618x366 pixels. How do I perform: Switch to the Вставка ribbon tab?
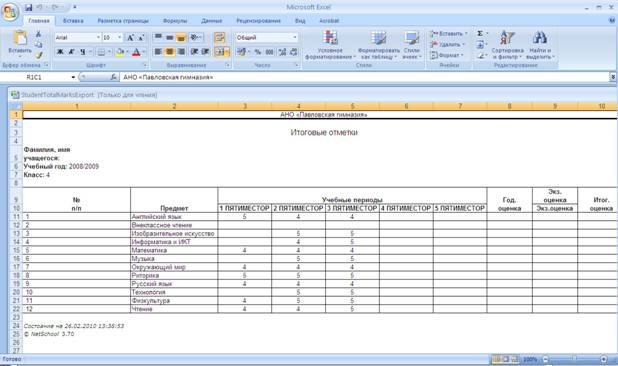(73, 20)
